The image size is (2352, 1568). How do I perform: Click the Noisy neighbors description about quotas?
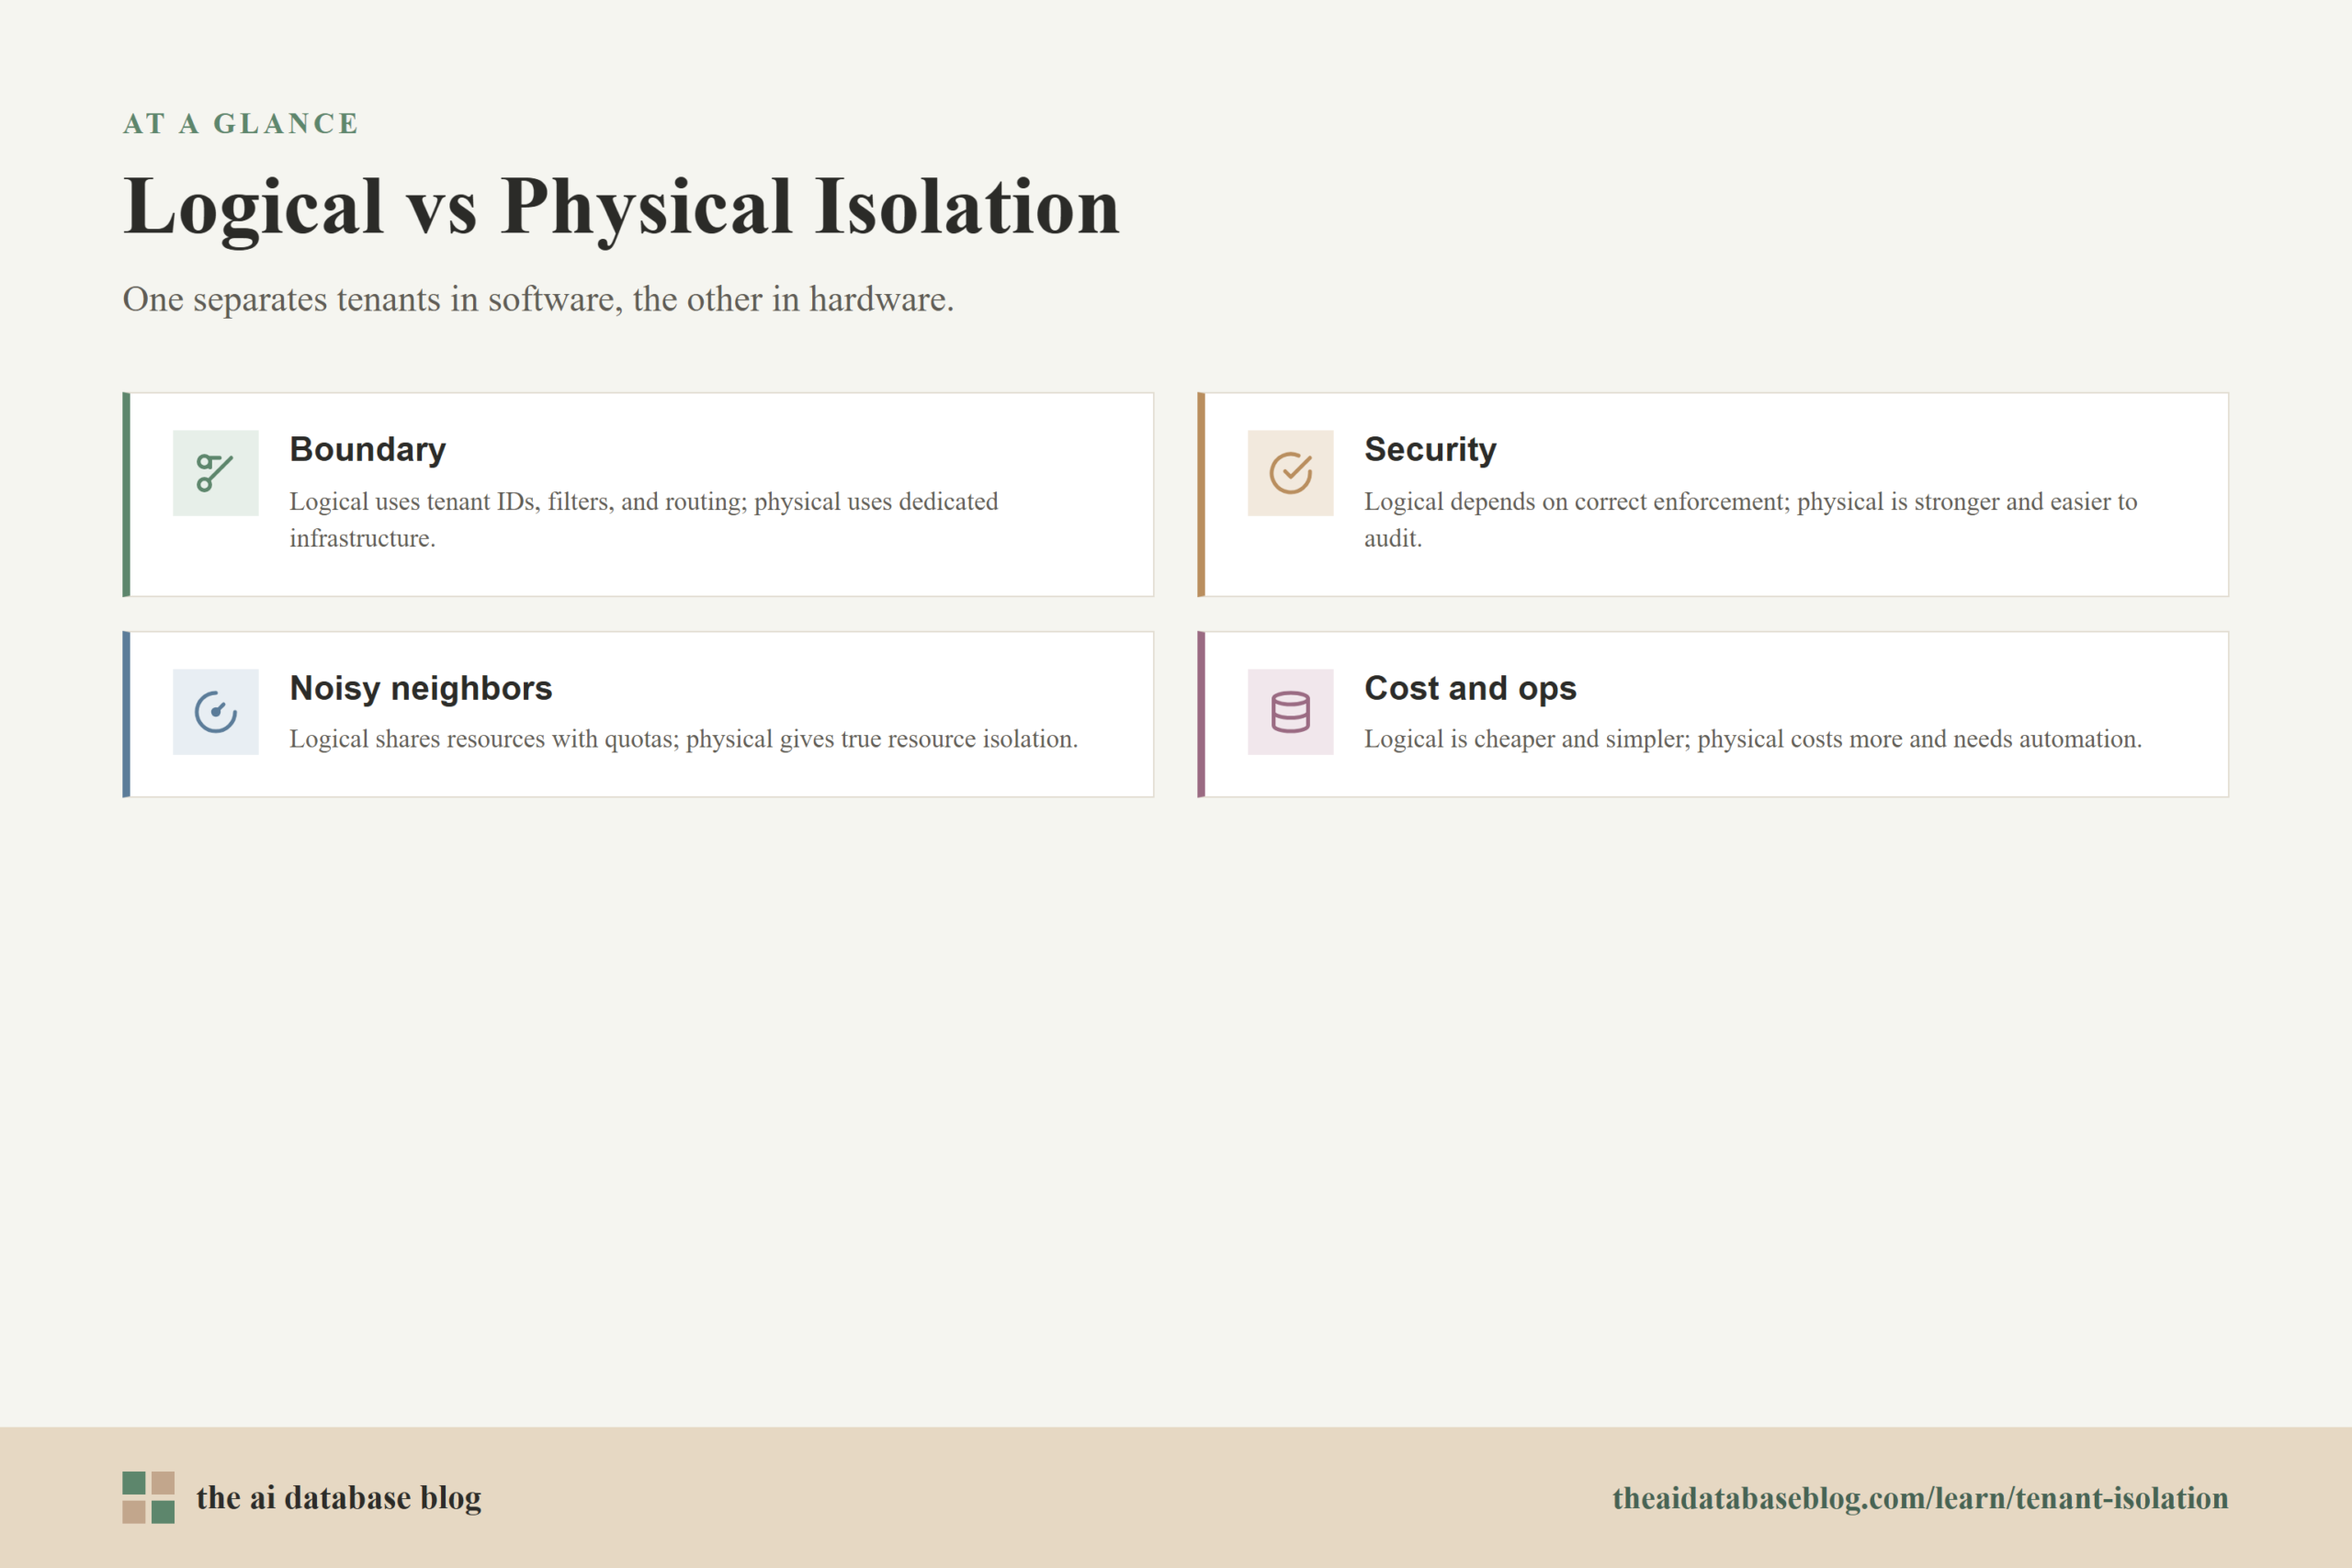click(x=684, y=739)
